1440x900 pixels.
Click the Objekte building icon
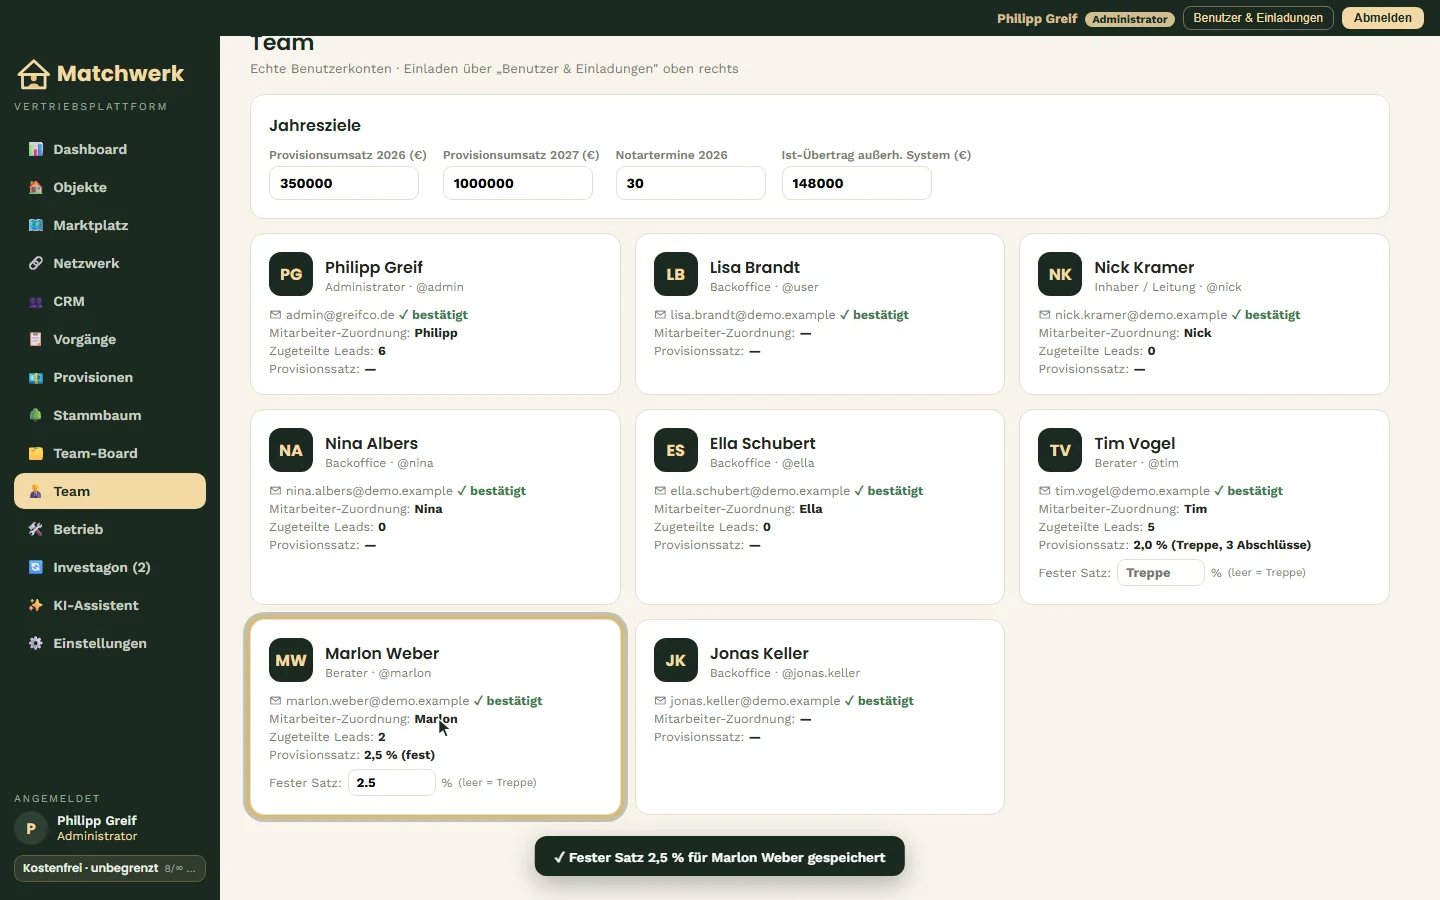coord(36,187)
